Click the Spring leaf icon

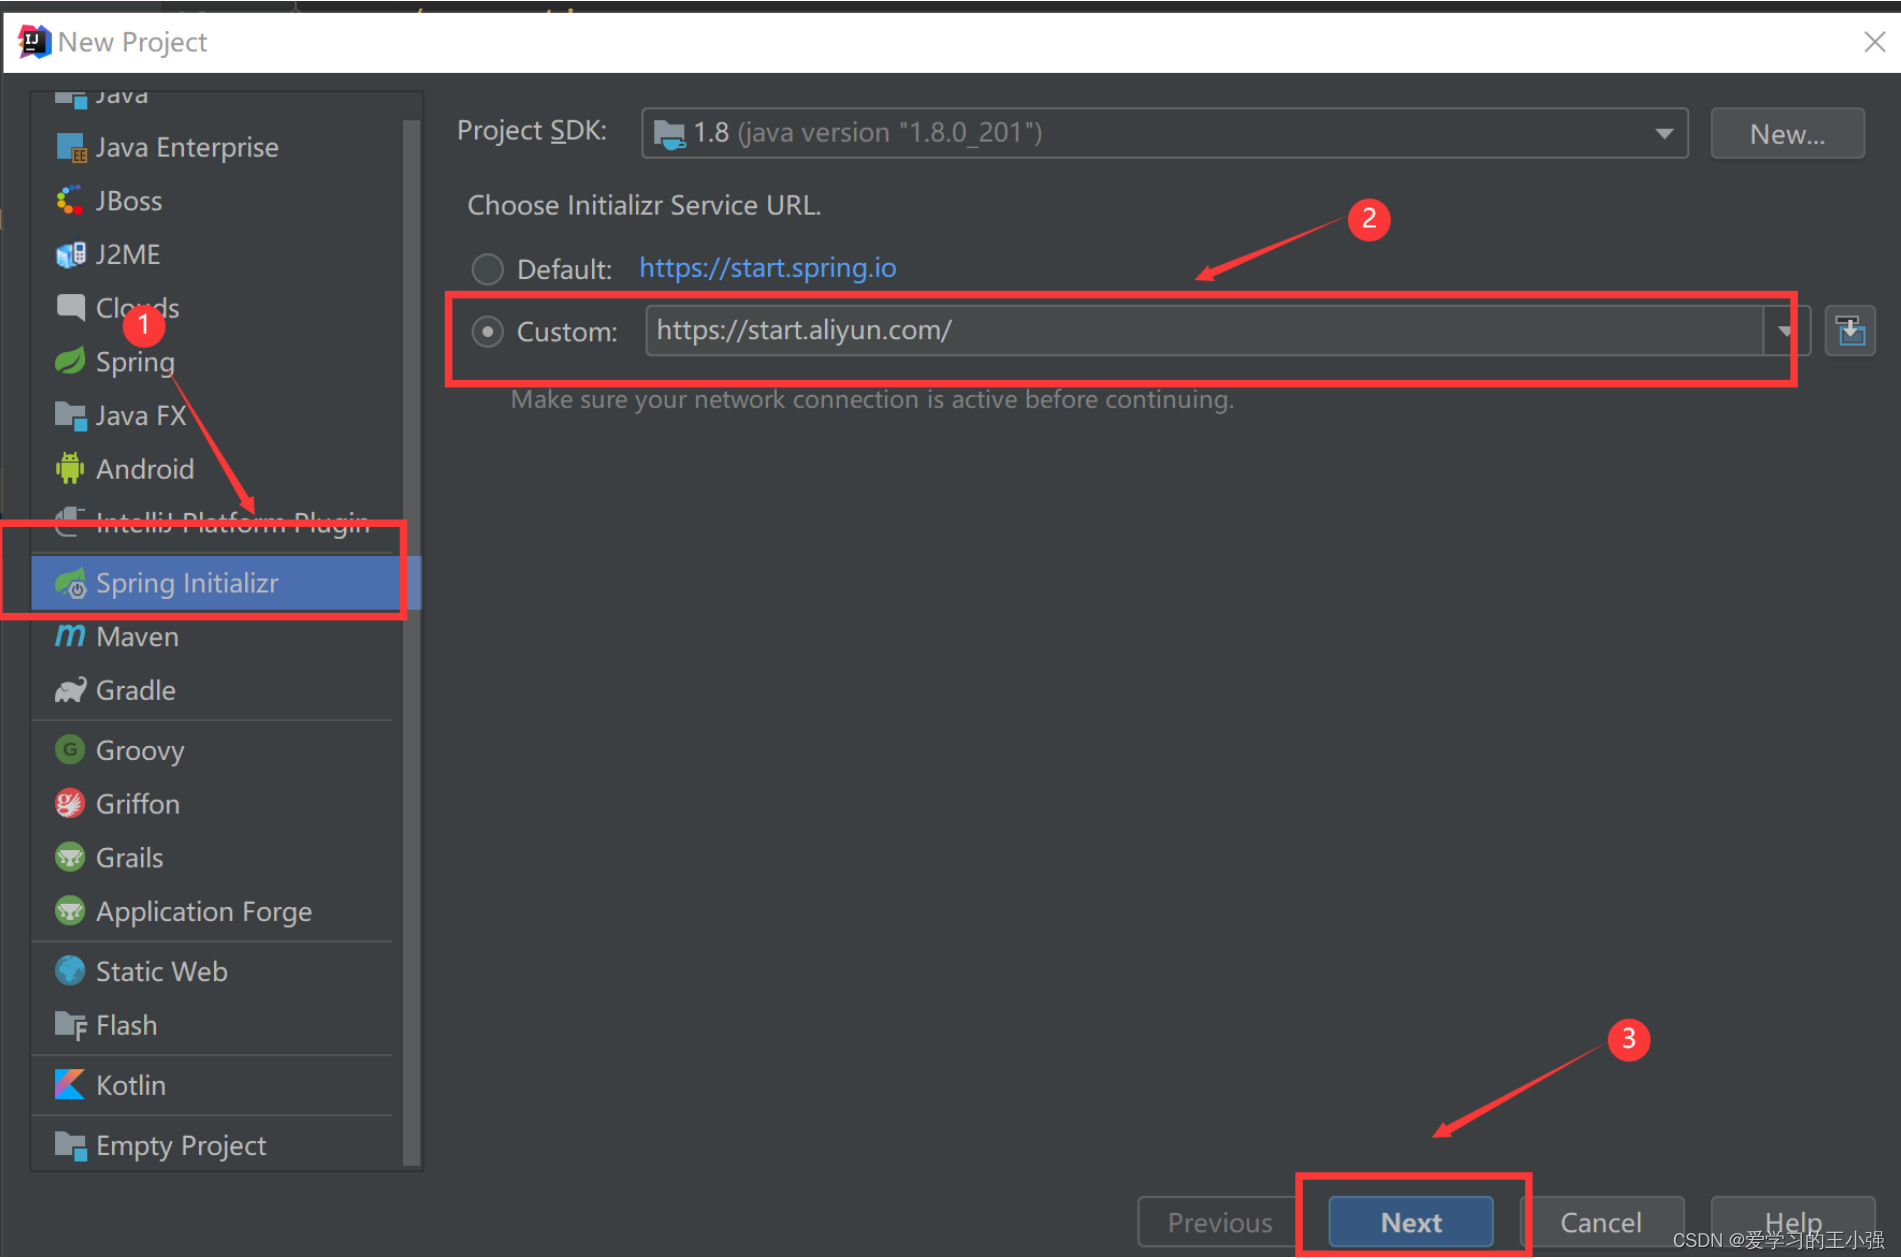click(70, 361)
